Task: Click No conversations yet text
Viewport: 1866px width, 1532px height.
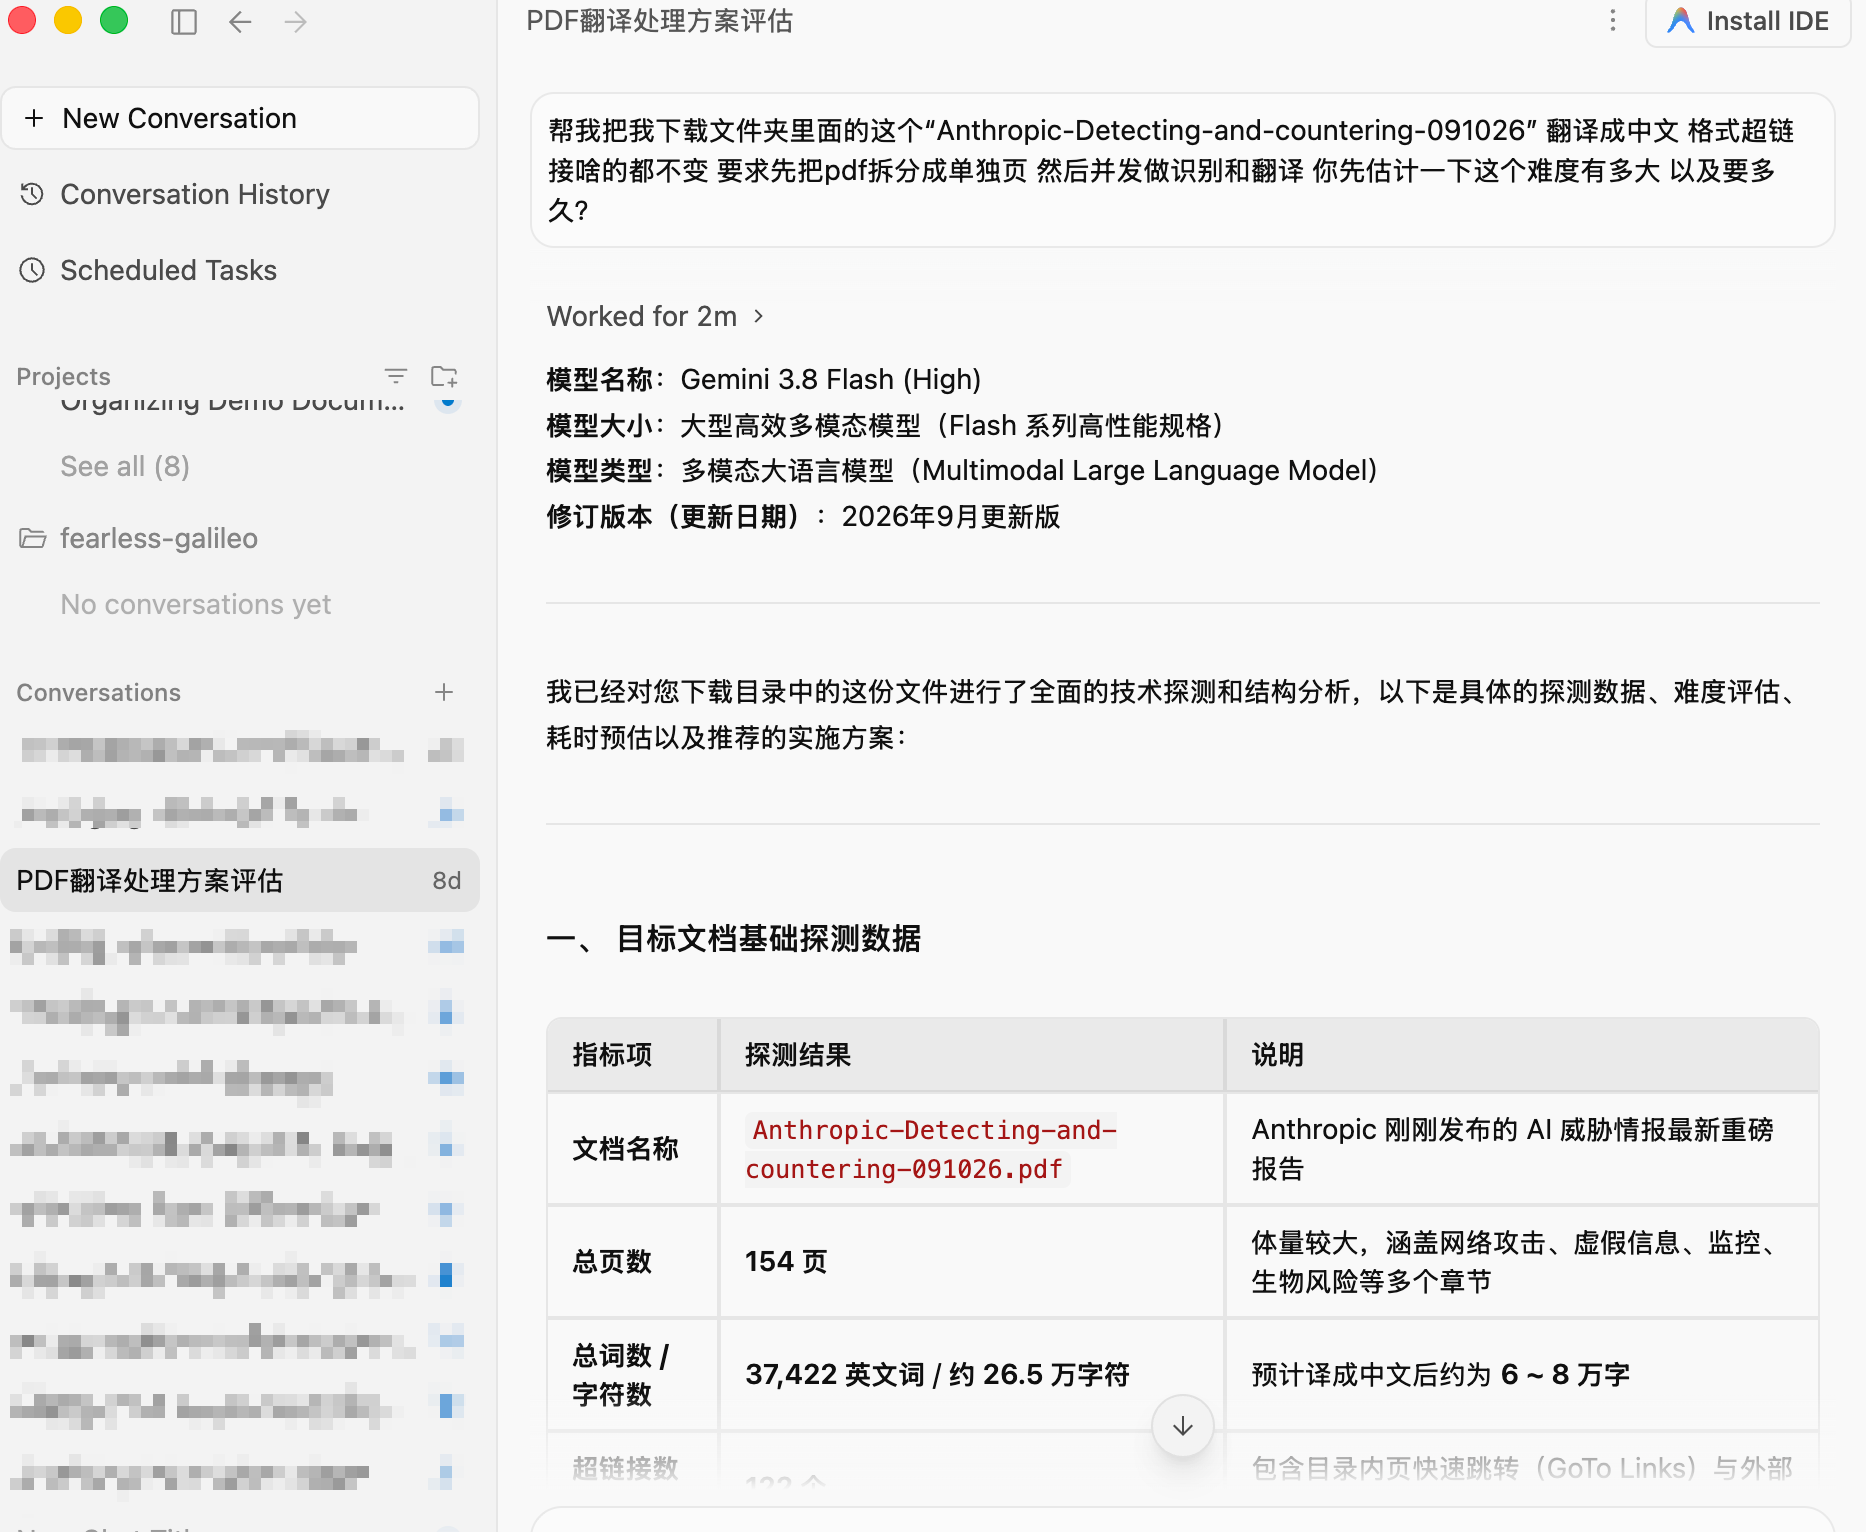Action: (x=195, y=604)
